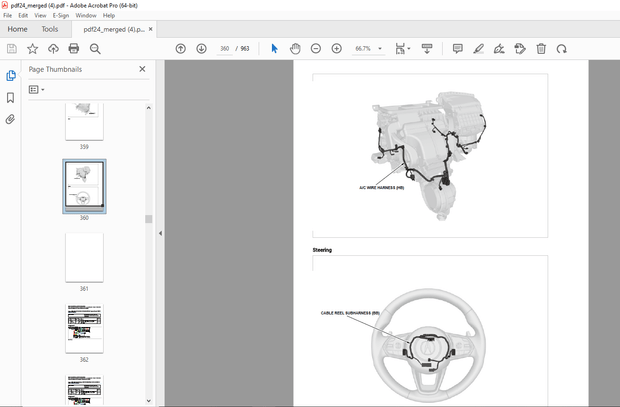The height and width of the screenshot is (407, 620).
Task: Choose the Selection arrow tool
Action: click(x=274, y=49)
